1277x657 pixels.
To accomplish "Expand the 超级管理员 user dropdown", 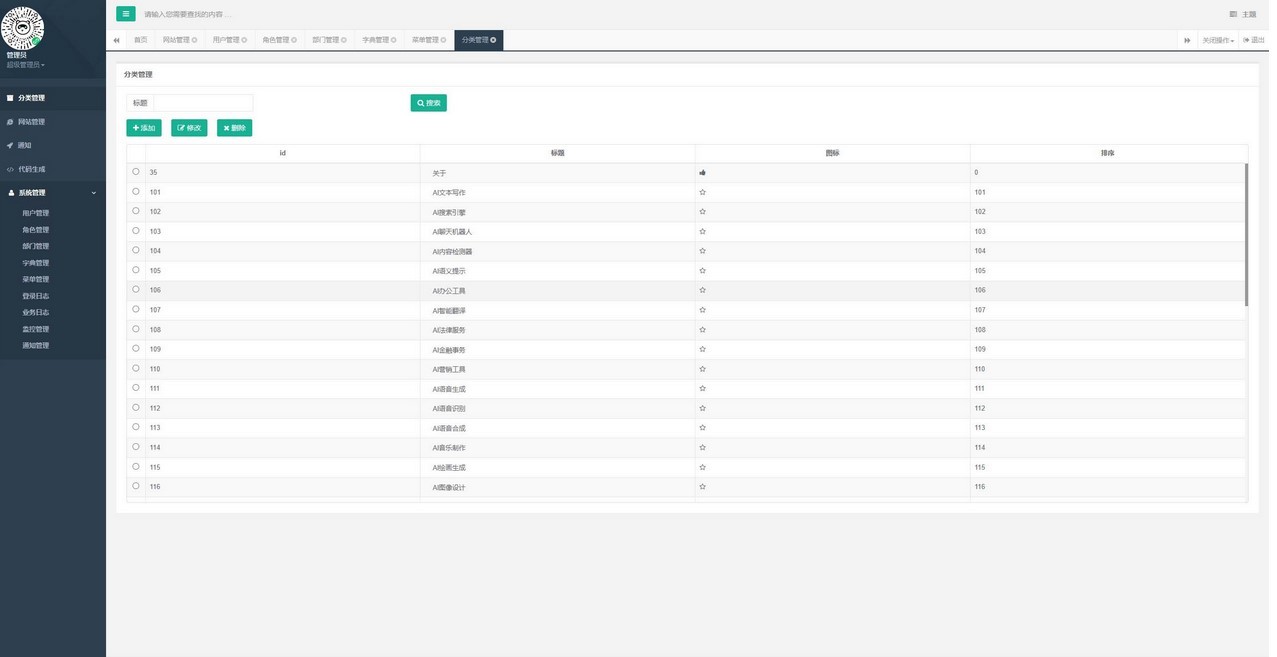I will tap(26, 65).
